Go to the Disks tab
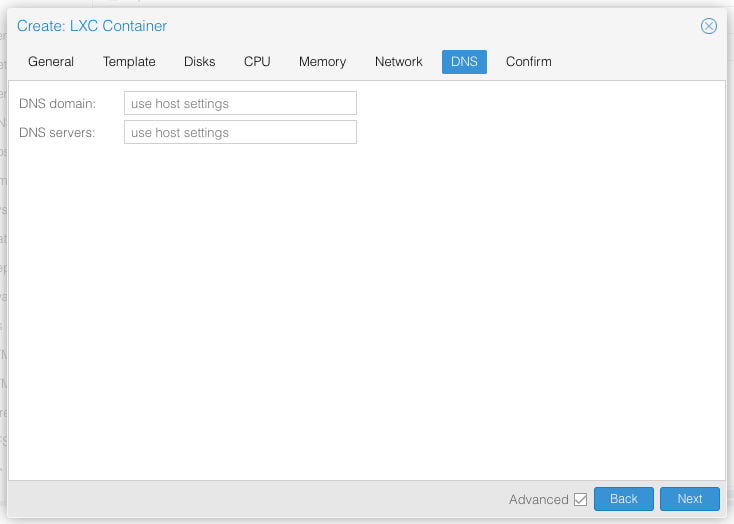 199,62
